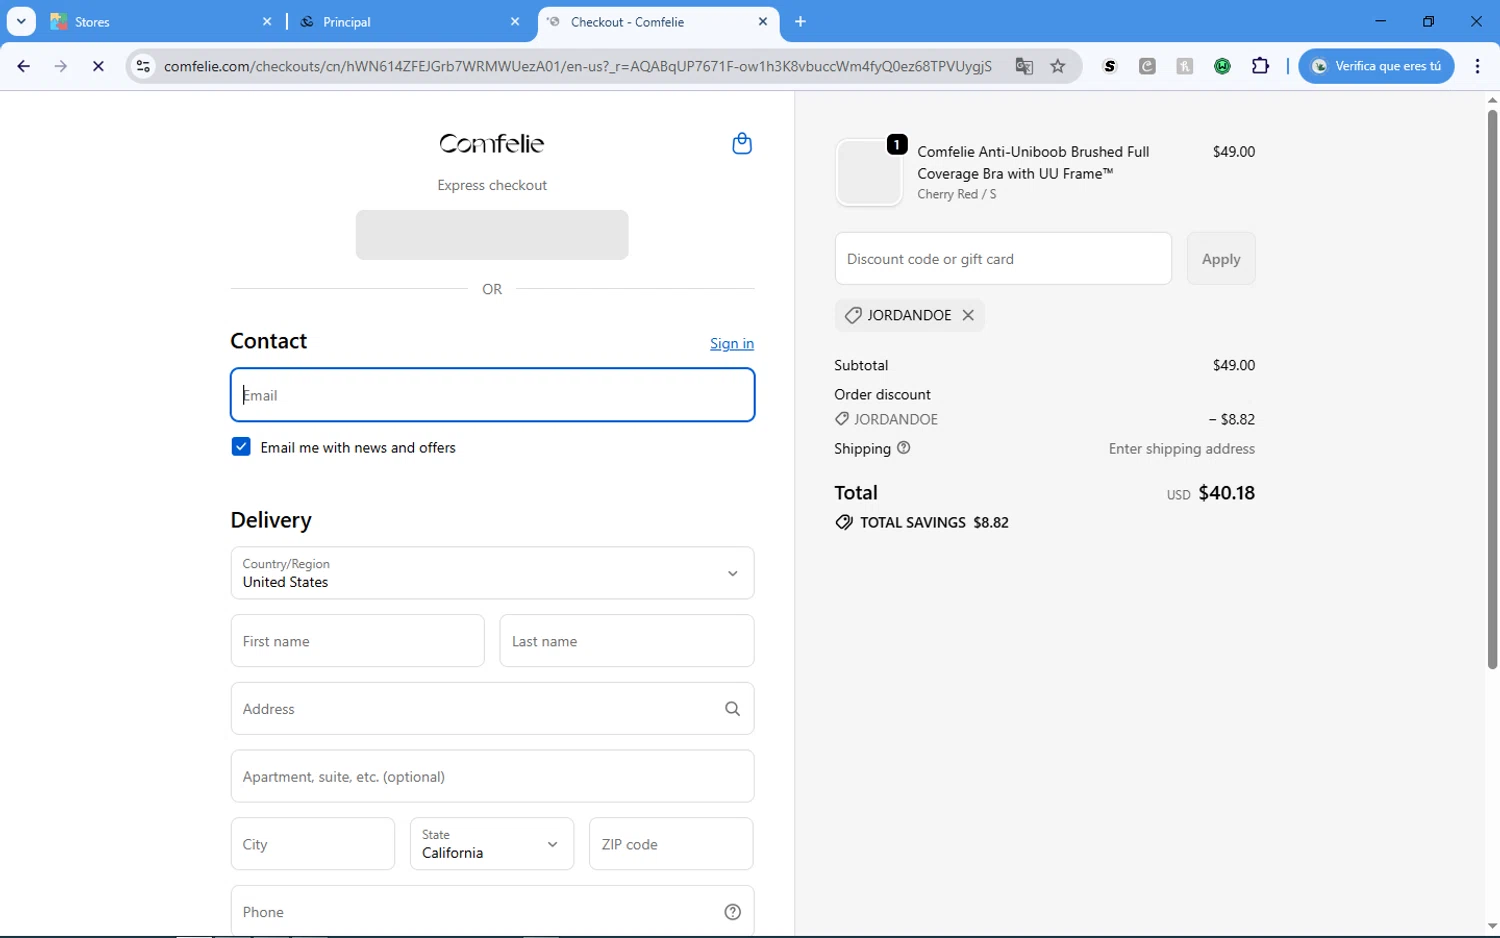The image size is (1500, 938).
Task: Open the tab search dropdown arrow
Action: (x=21, y=21)
